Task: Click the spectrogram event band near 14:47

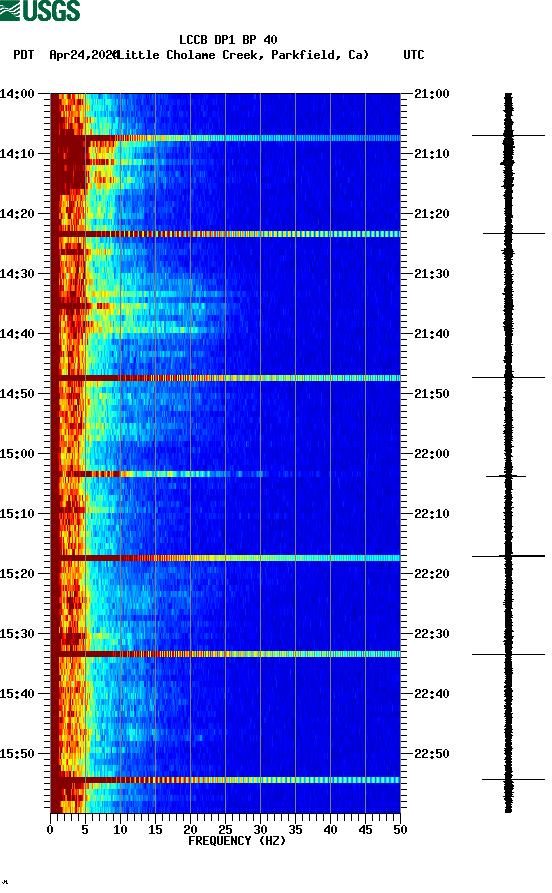Action: (225, 378)
